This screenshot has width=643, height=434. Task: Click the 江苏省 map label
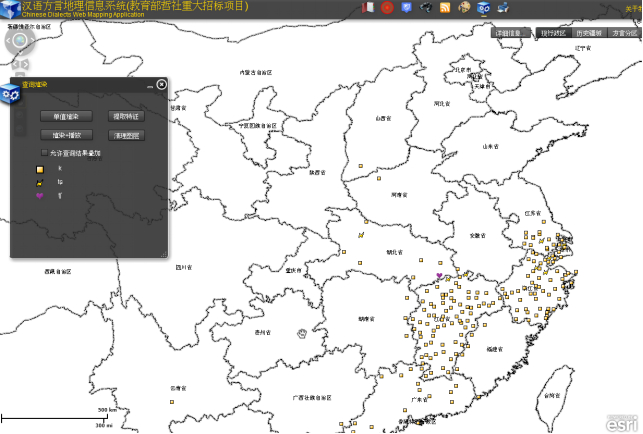point(533,213)
